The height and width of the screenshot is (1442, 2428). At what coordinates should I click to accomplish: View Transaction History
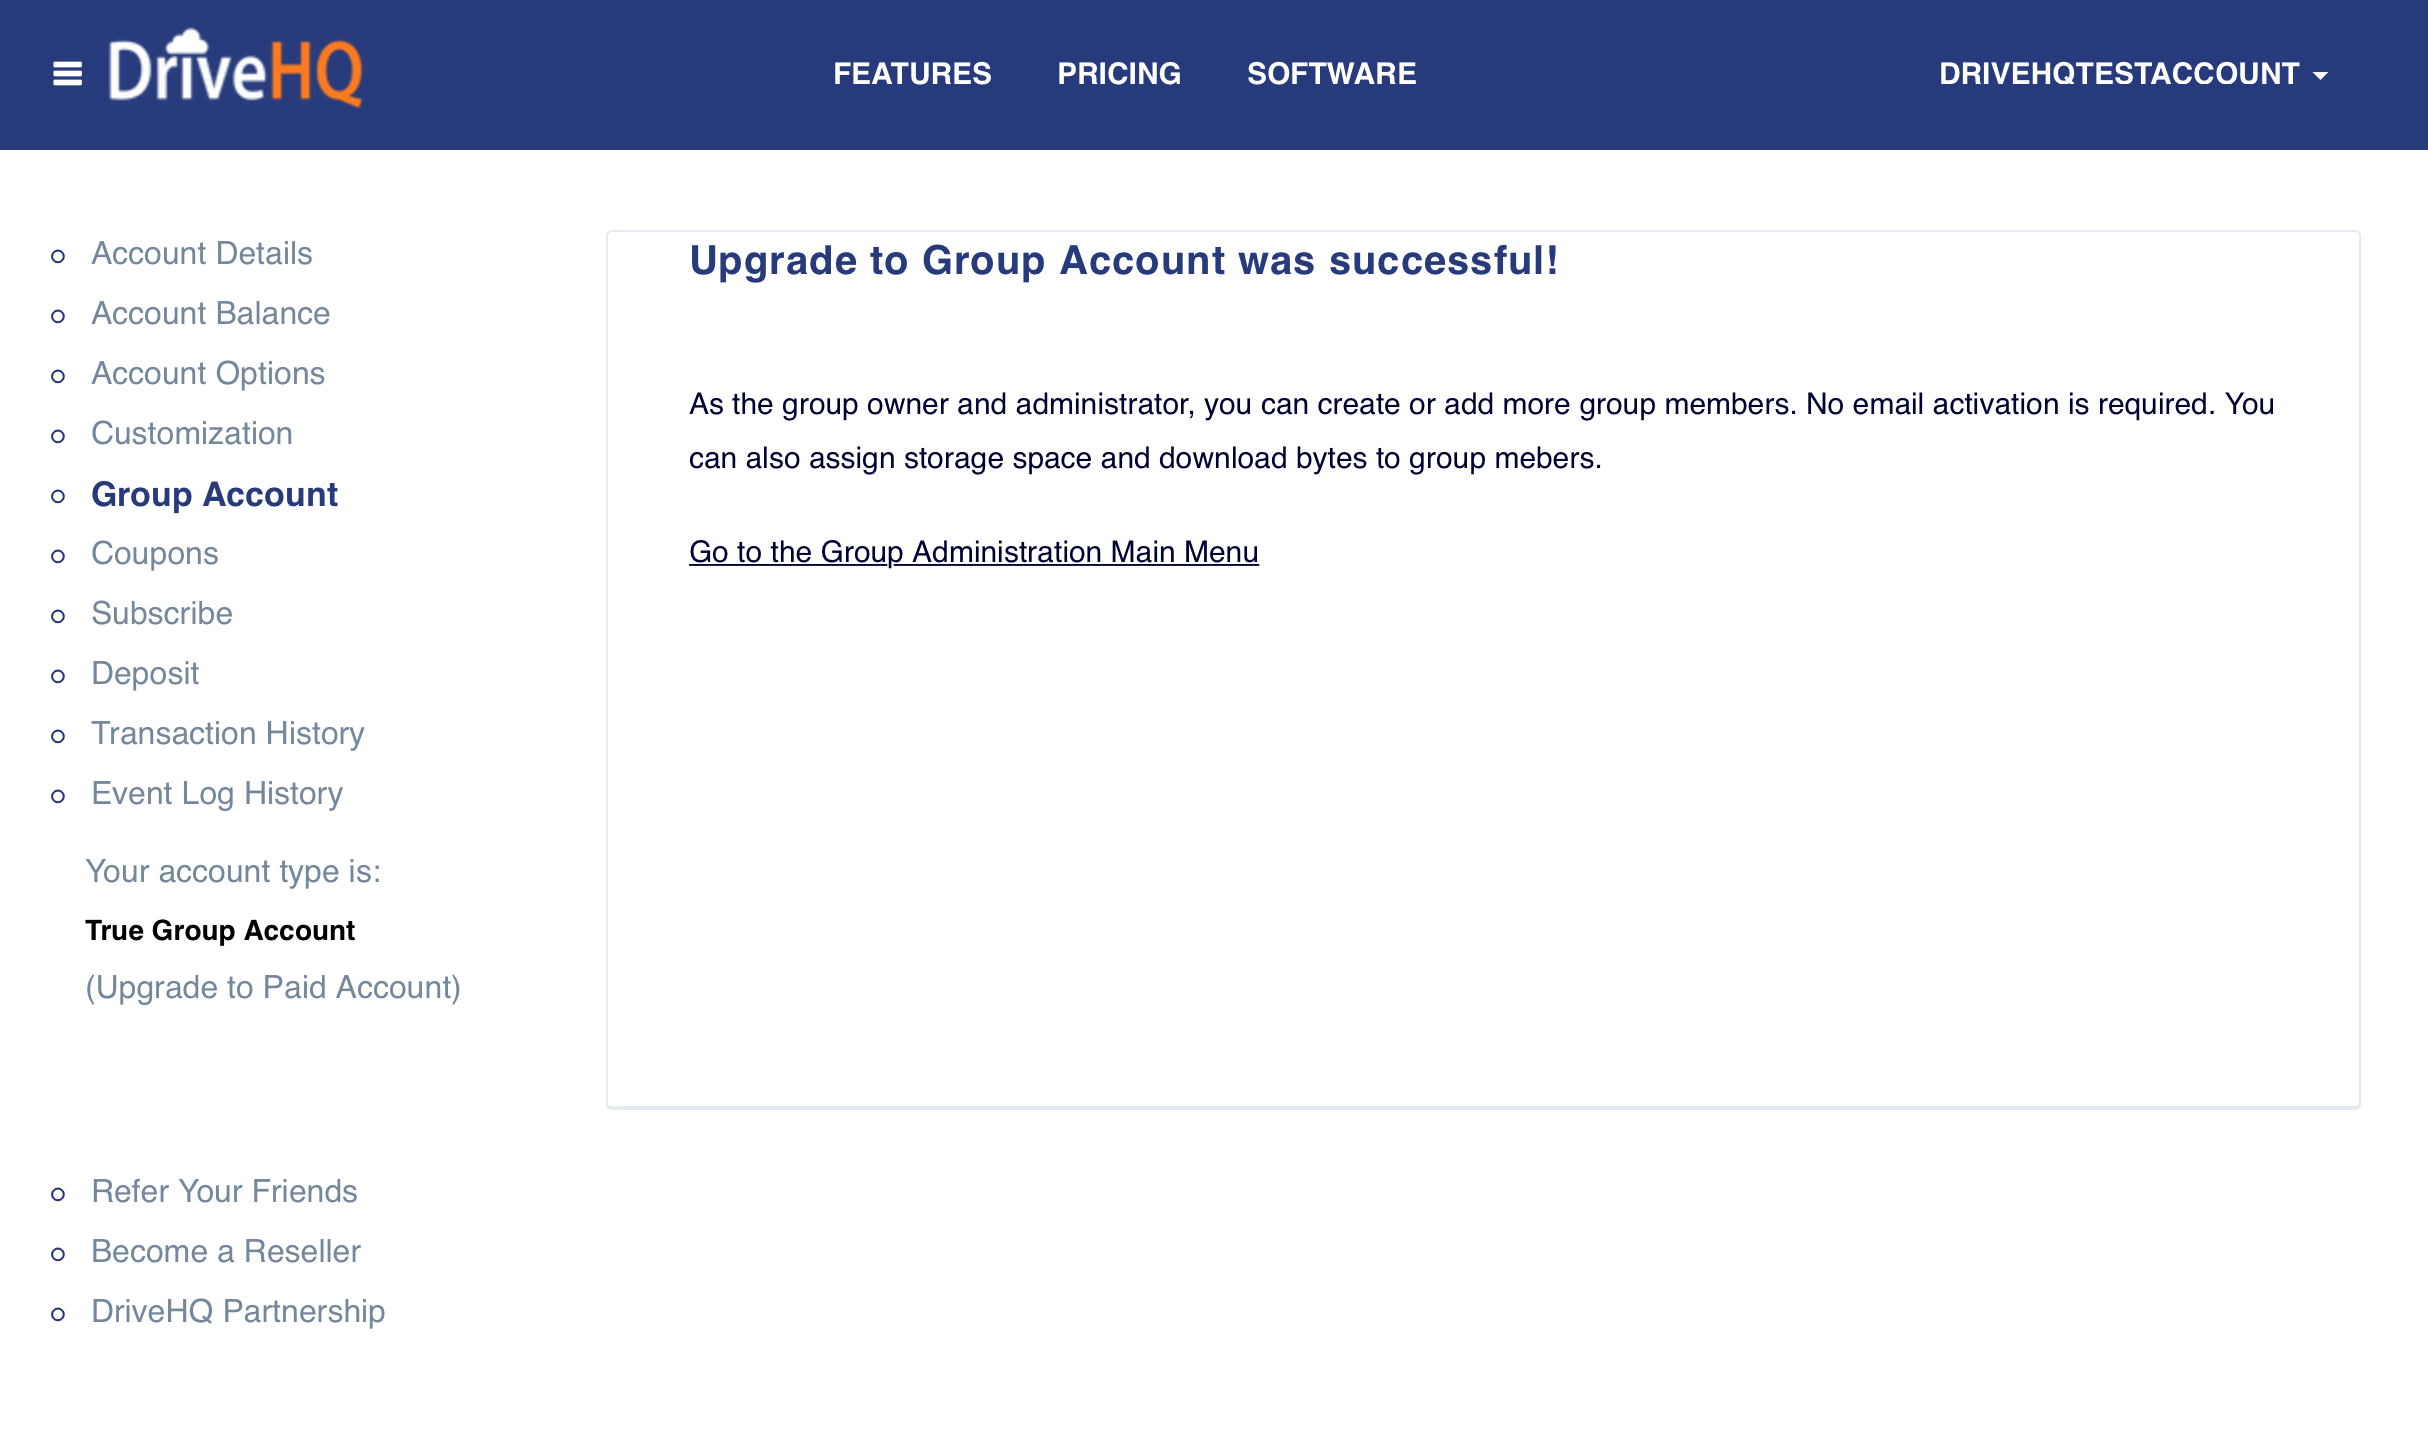point(227,734)
